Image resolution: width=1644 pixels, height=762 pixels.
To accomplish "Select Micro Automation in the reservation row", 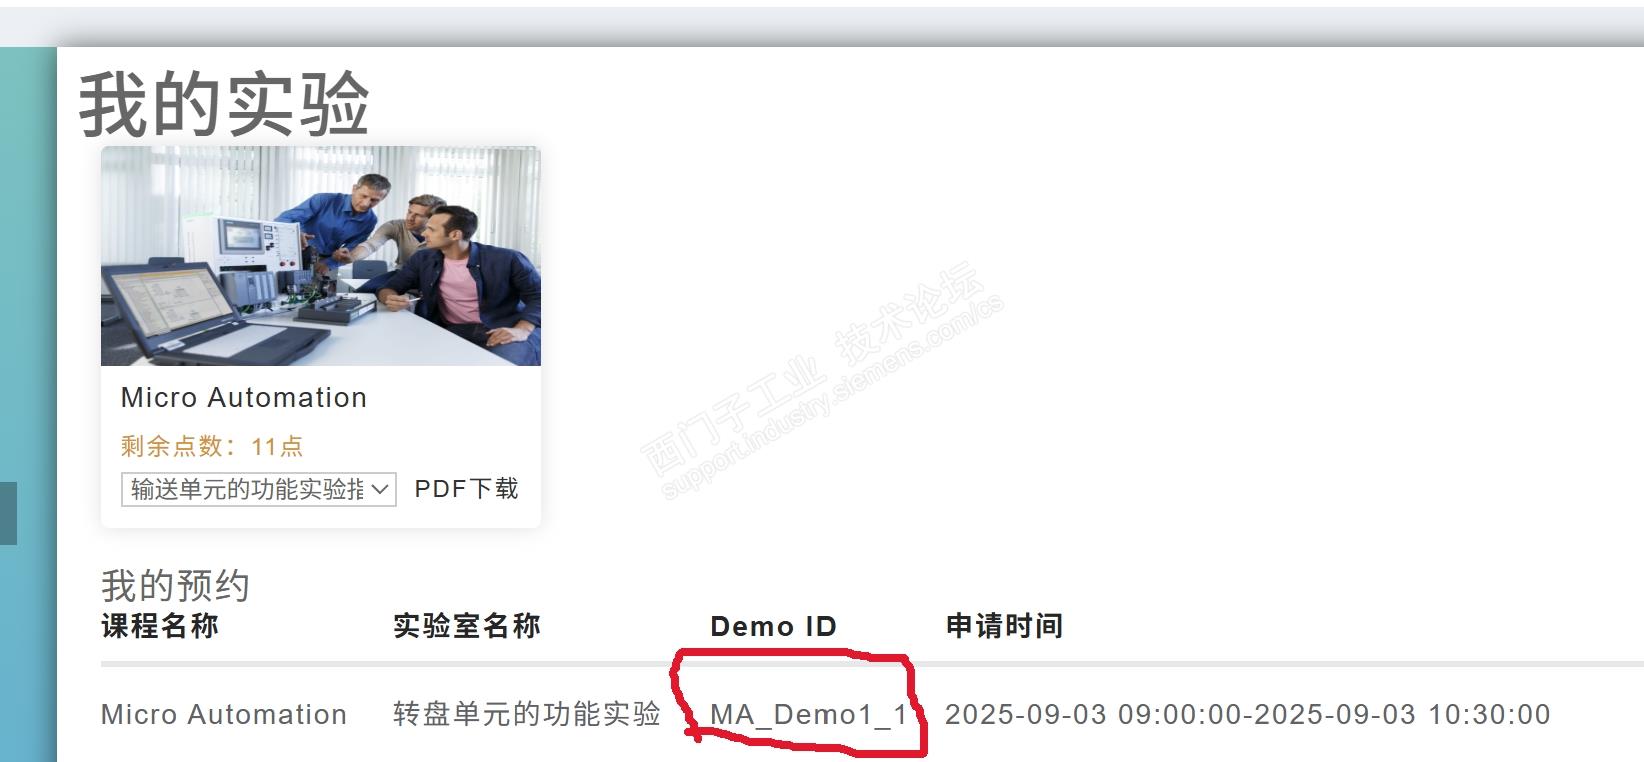I will tap(224, 714).
